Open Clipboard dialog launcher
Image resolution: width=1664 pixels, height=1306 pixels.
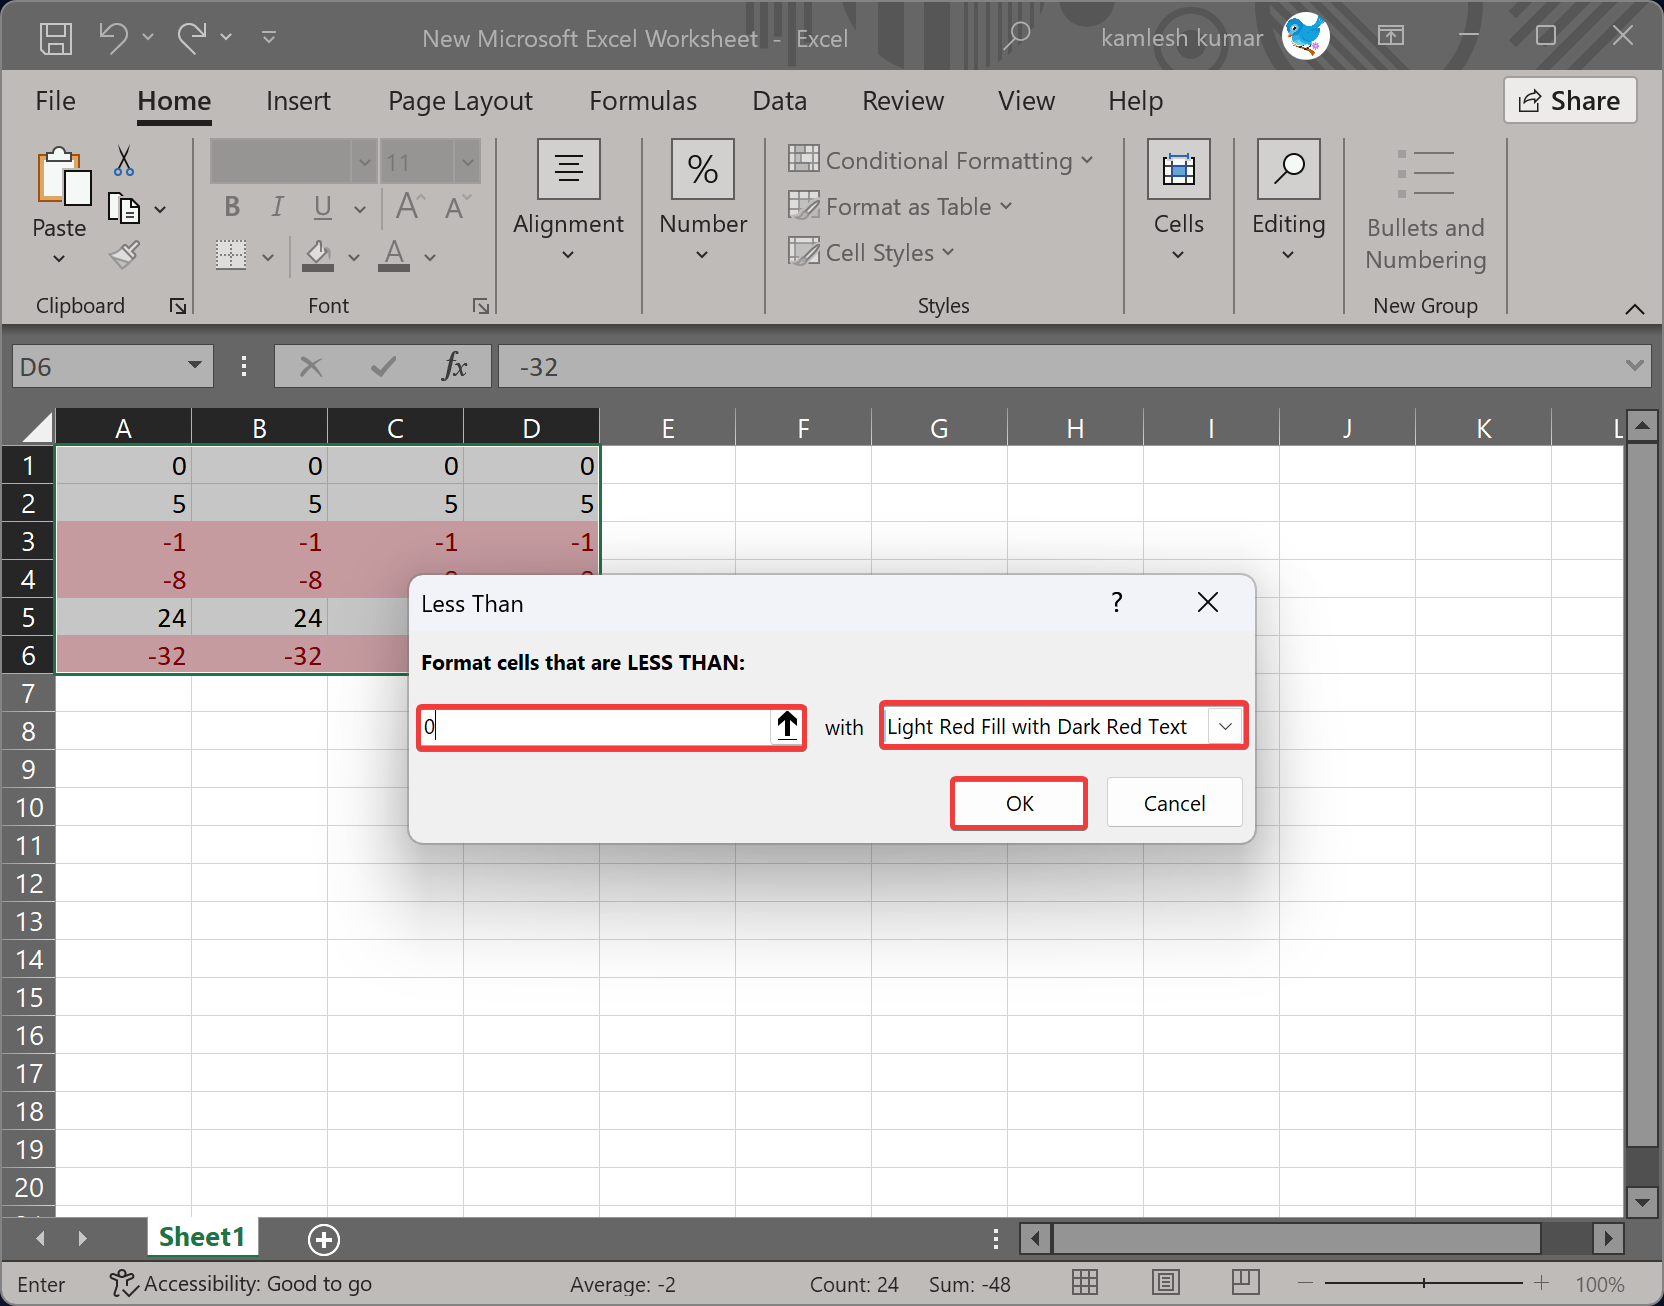[178, 306]
